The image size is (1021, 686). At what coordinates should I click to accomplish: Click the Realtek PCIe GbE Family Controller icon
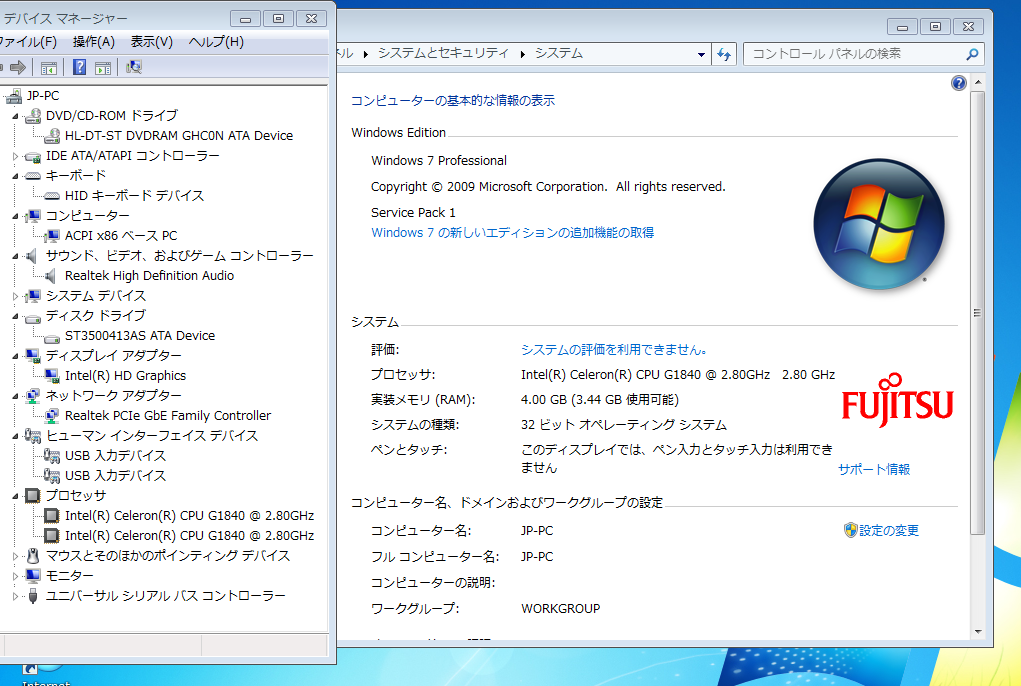(52, 416)
